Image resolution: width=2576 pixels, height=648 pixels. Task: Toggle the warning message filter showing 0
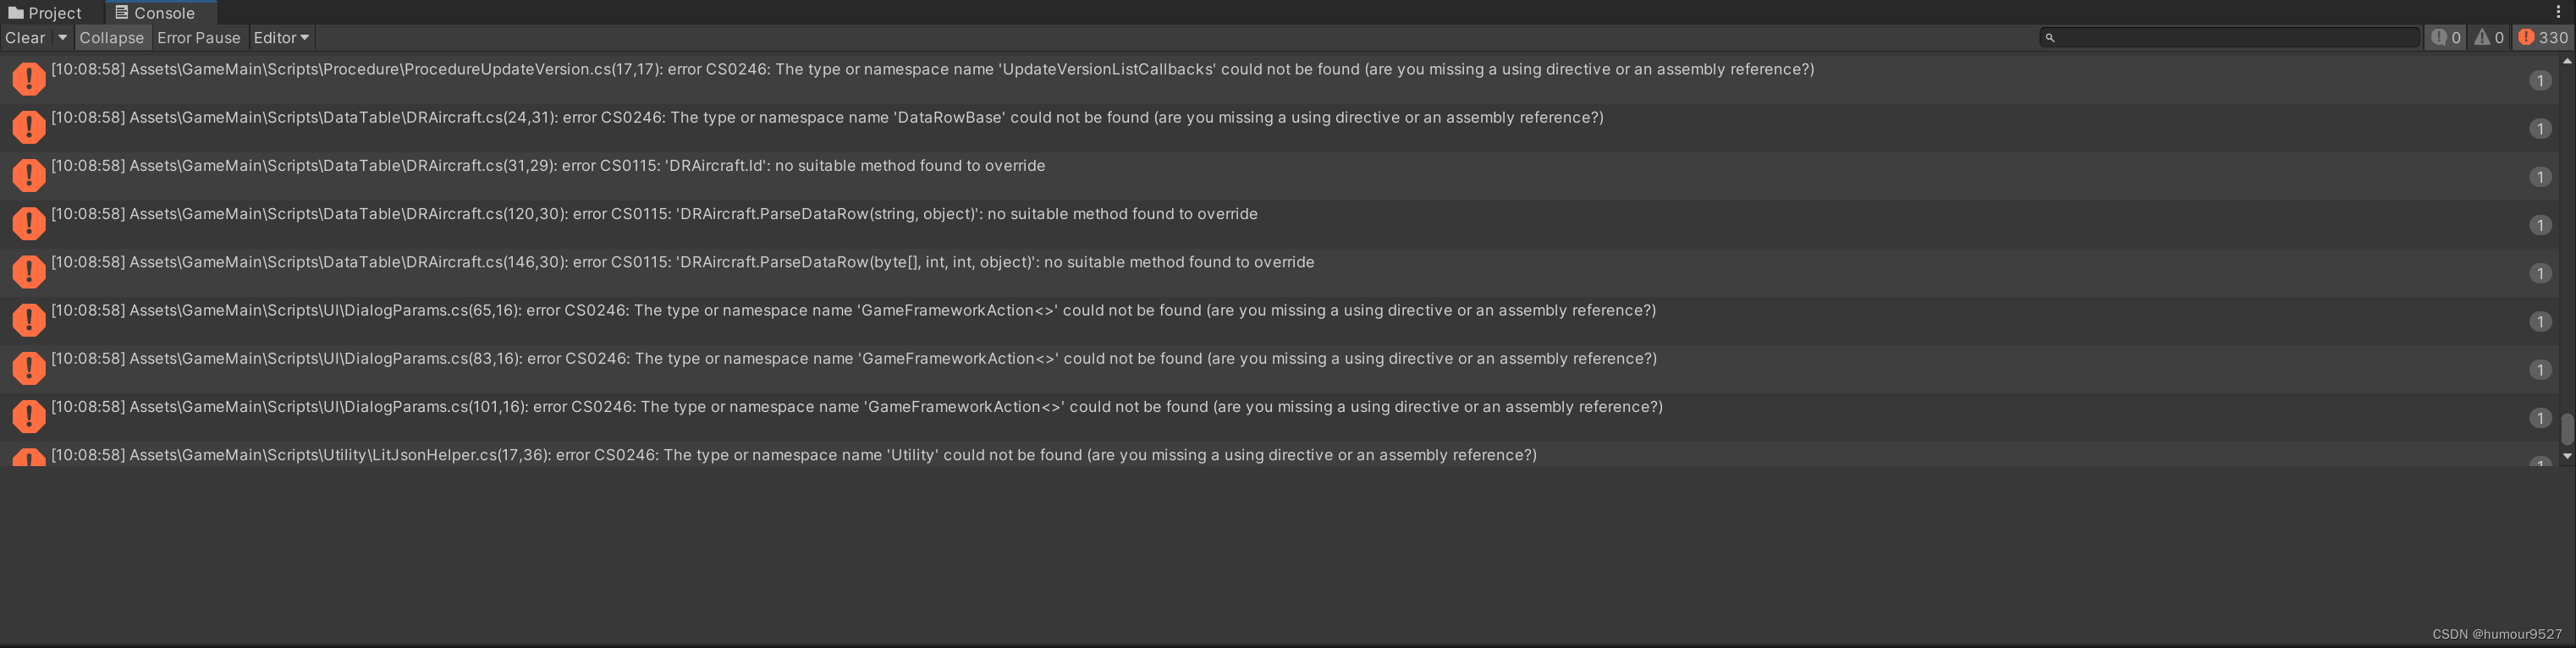[2489, 38]
